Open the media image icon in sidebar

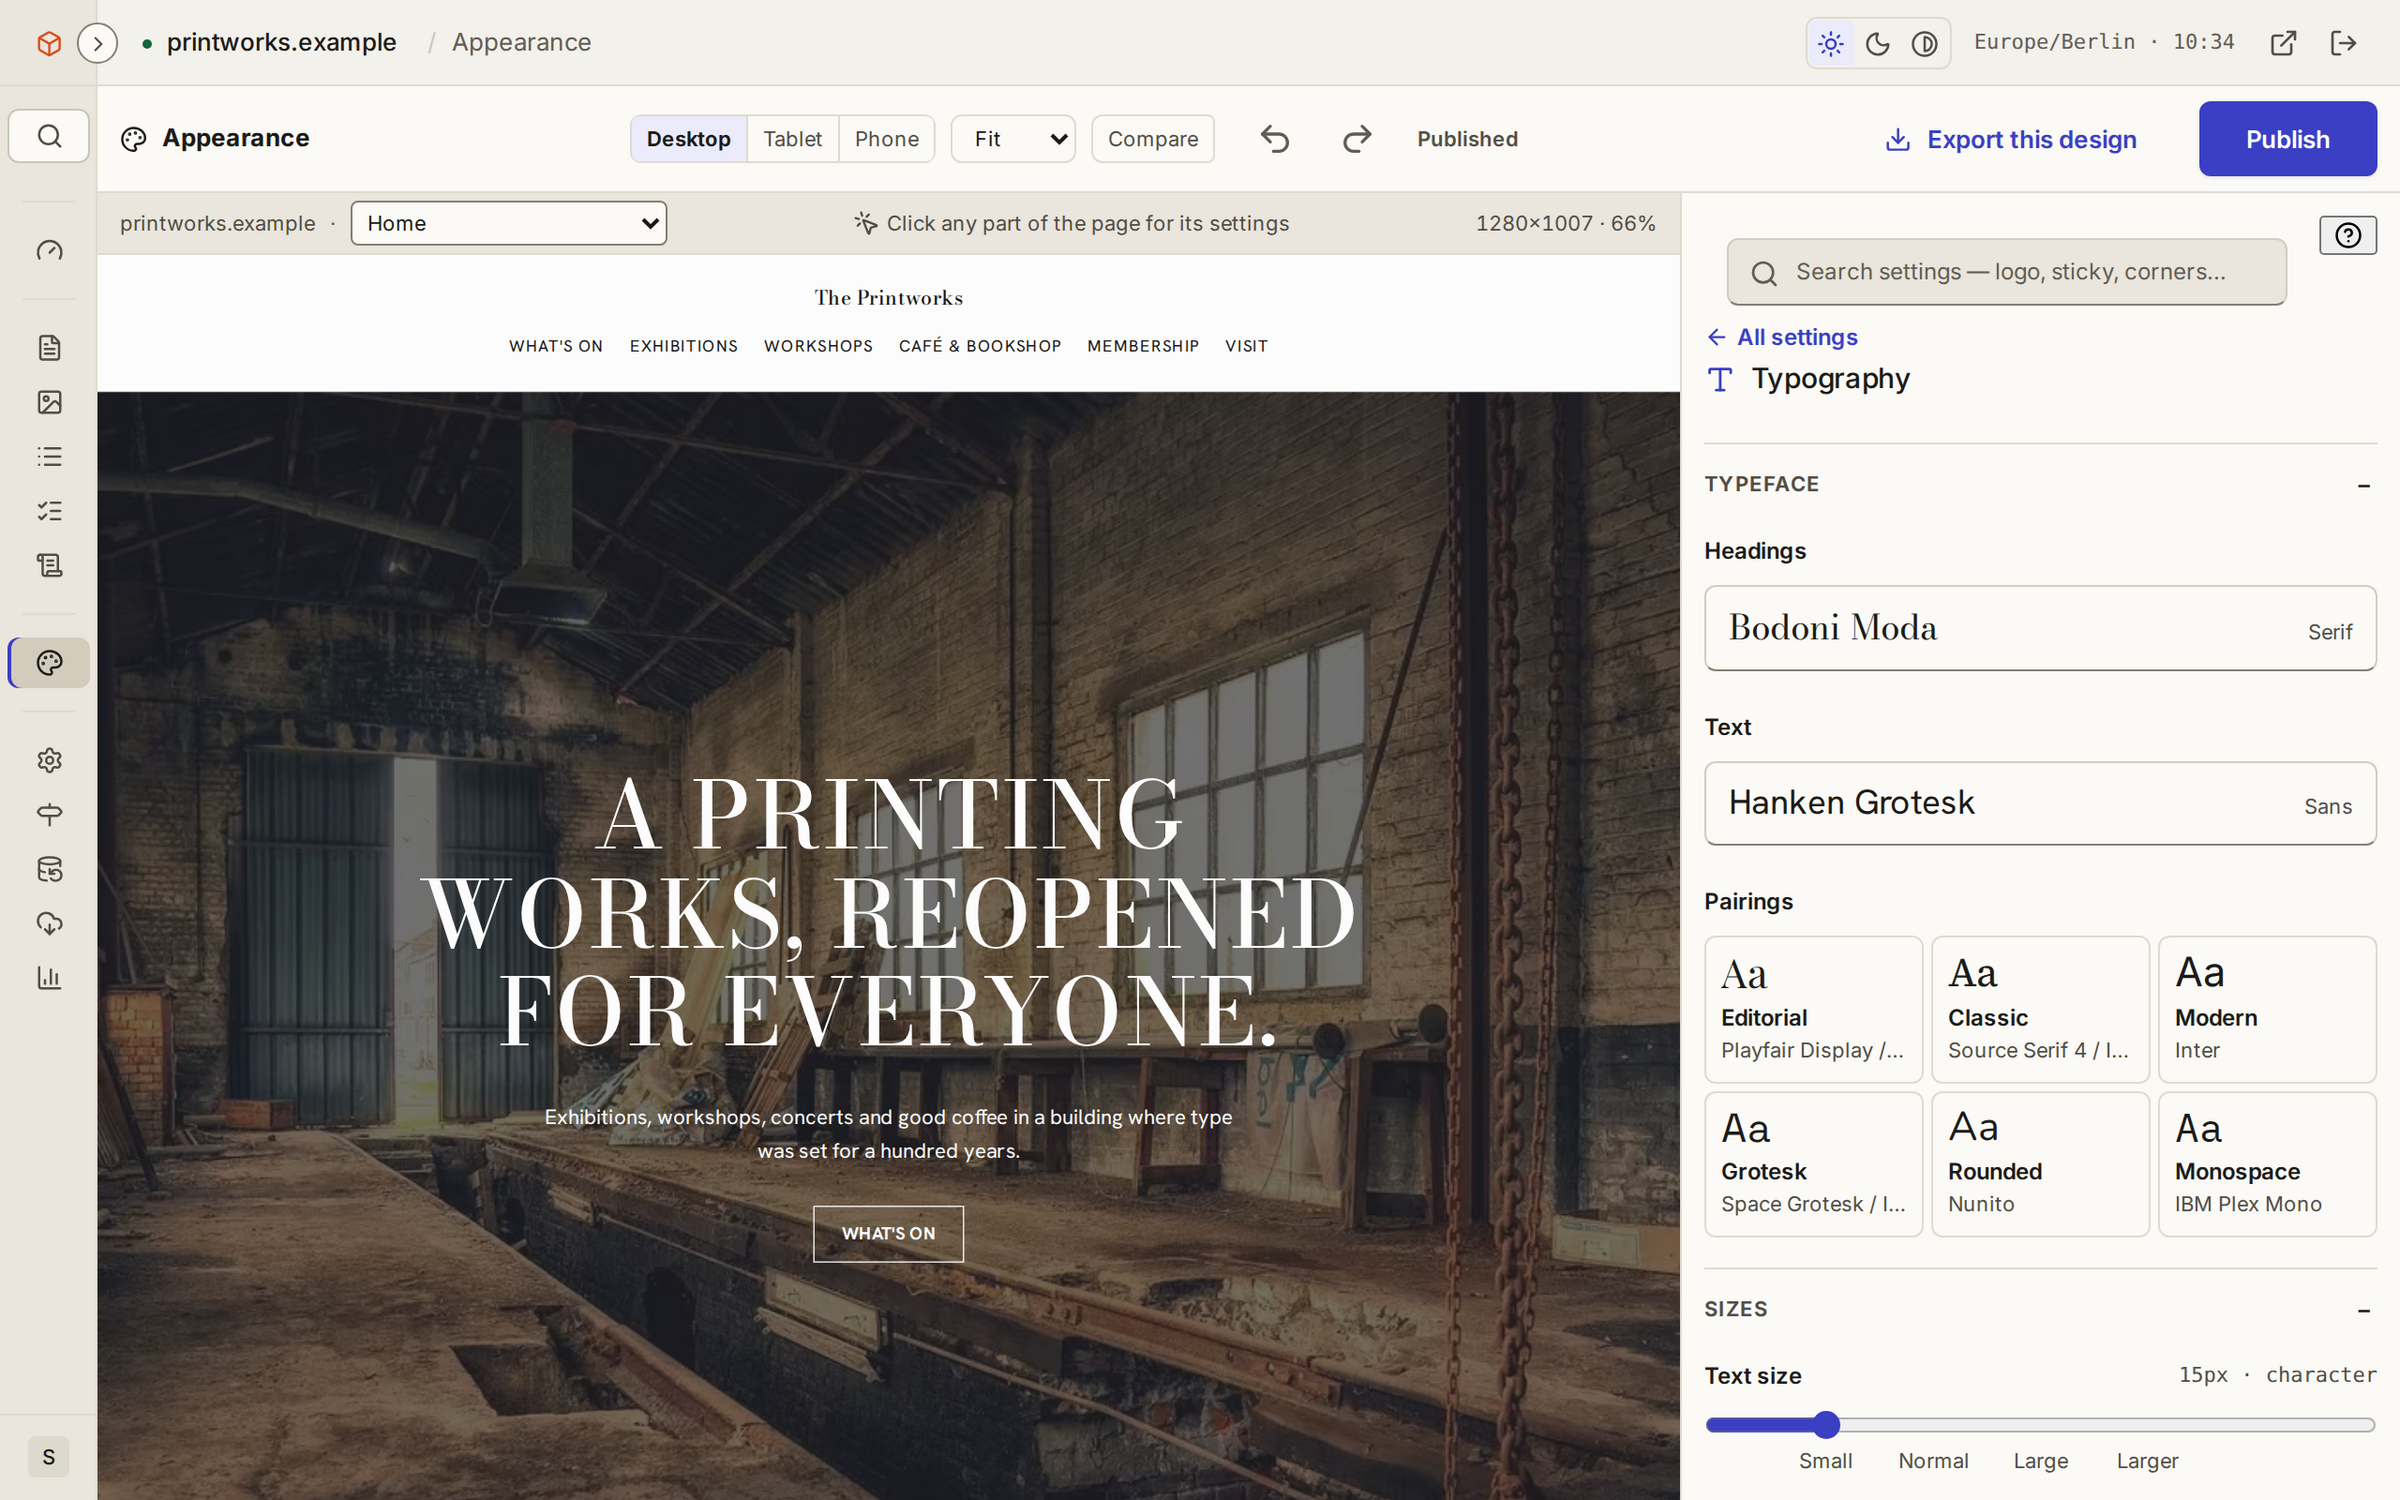[49, 402]
